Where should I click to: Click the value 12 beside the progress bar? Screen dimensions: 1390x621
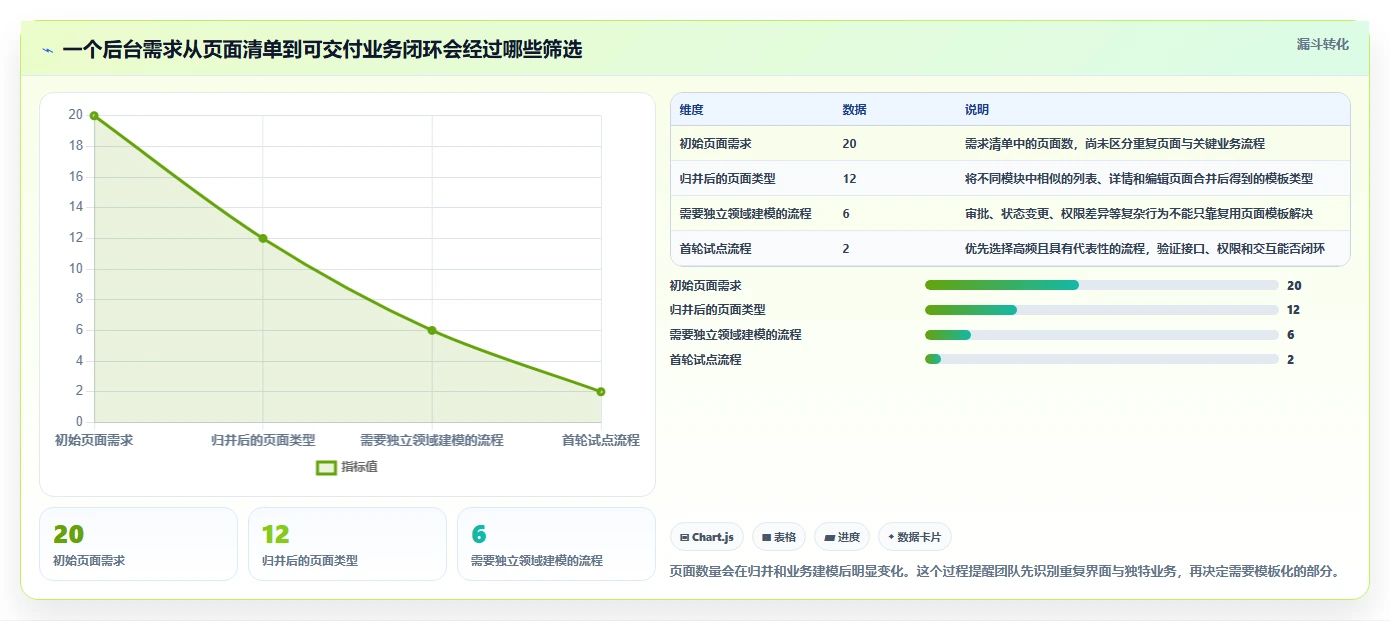[1293, 310]
